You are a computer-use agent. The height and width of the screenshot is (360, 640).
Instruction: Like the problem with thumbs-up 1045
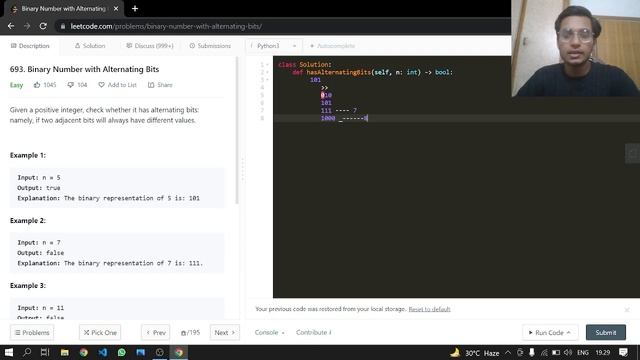pyautogui.click(x=45, y=85)
